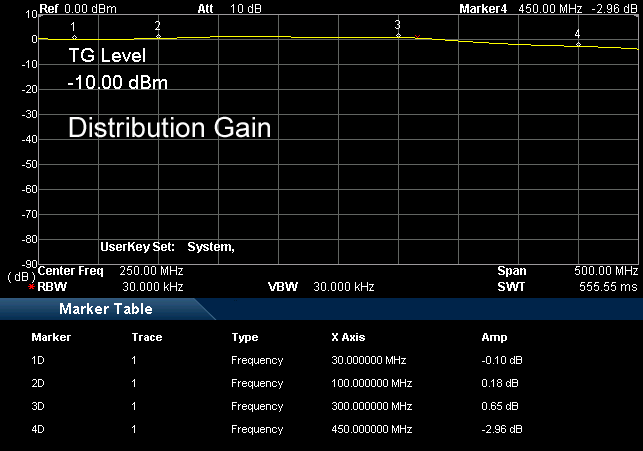Select the Distribution Gain title text
This screenshot has width=643, height=451.
(x=169, y=128)
